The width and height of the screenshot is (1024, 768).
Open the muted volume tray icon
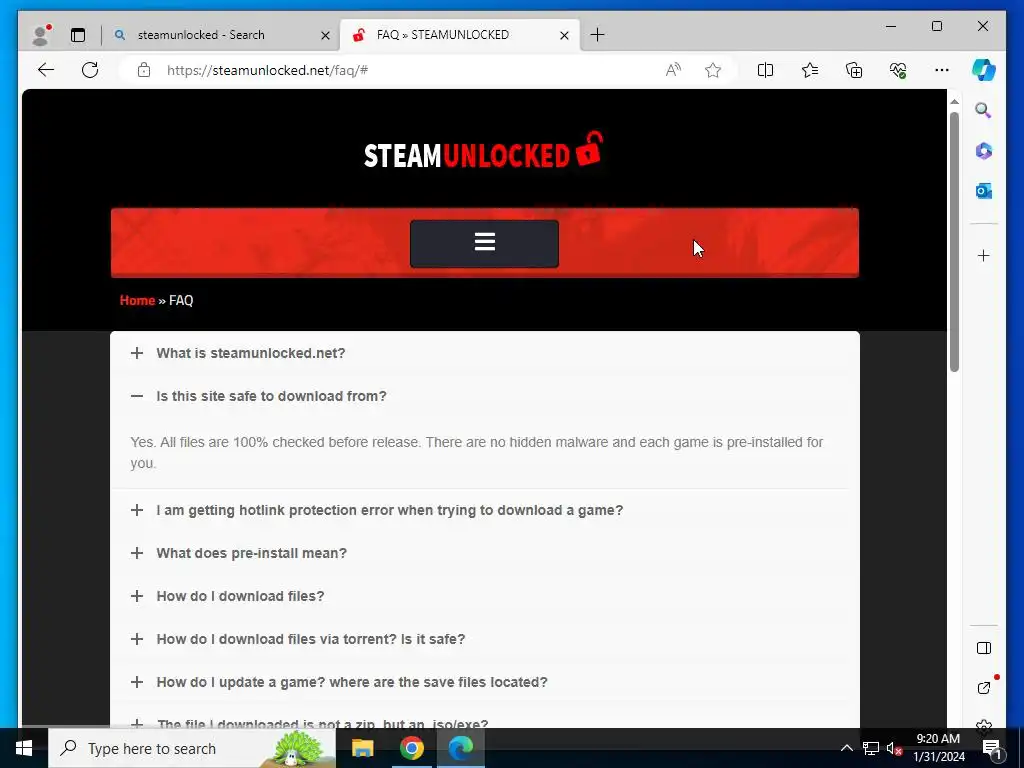tap(894, 748)
